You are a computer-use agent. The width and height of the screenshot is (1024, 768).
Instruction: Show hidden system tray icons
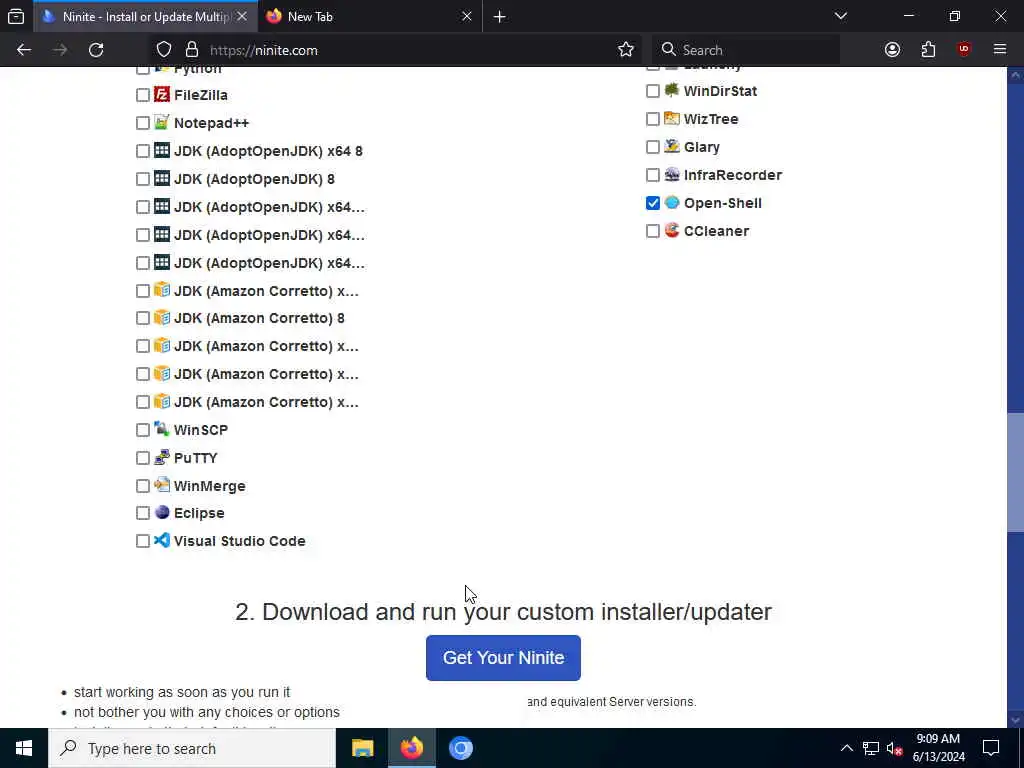pyautogui.click(x=846, y=748)
